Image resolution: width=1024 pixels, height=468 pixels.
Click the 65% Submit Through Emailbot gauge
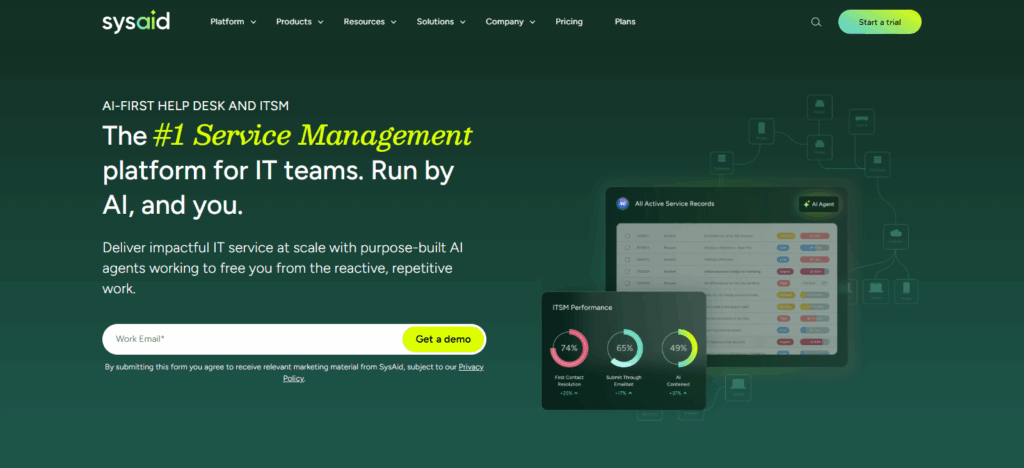pyautogui.click(x=625, y=347)
